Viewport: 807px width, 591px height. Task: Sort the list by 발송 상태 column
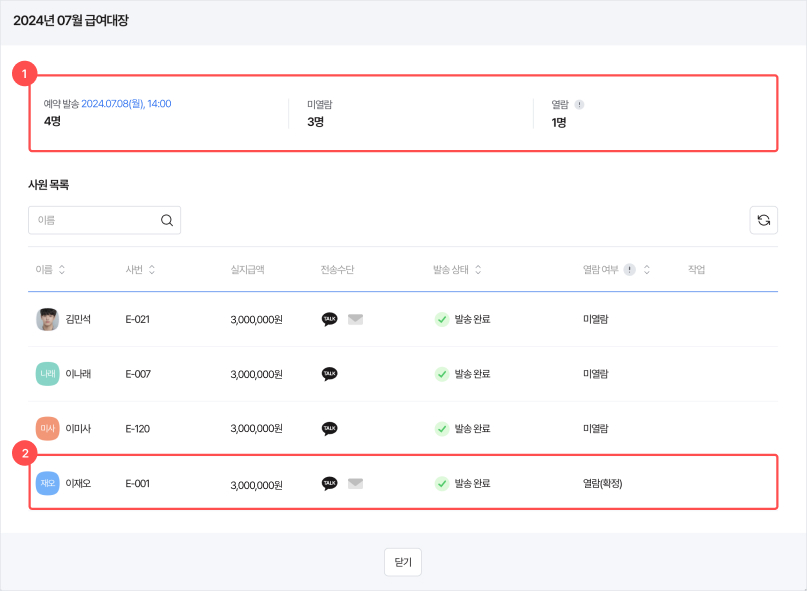click(478, 270)
